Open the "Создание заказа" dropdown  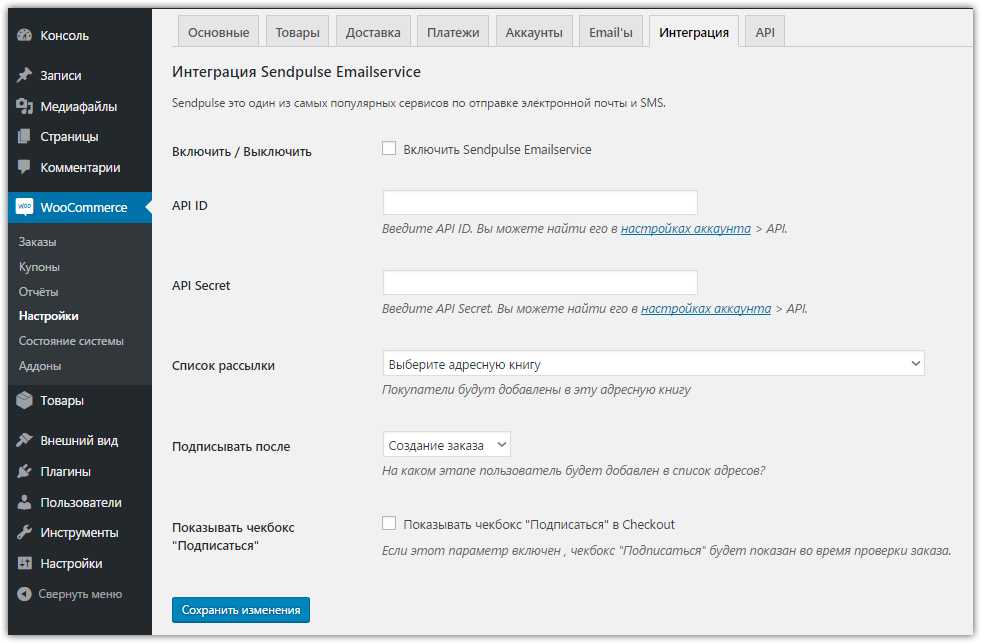click(446, 444)
